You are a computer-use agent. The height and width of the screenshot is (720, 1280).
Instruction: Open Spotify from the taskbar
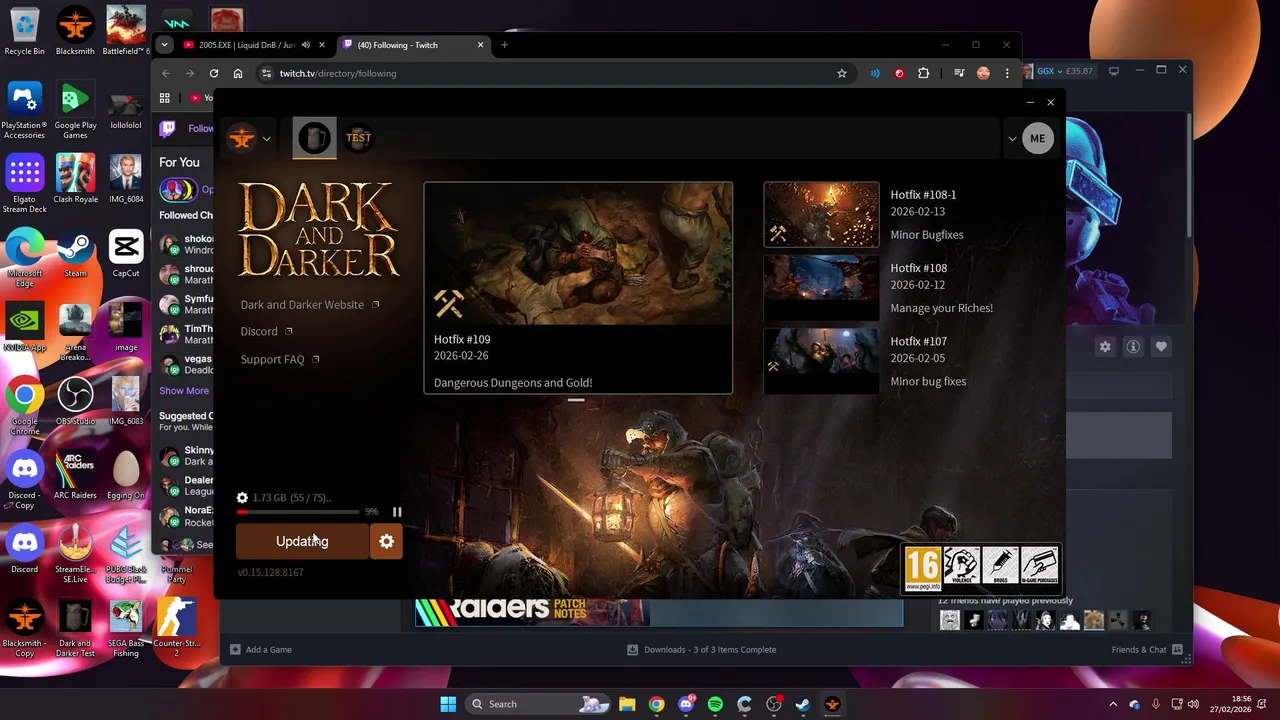coord(715,704)
